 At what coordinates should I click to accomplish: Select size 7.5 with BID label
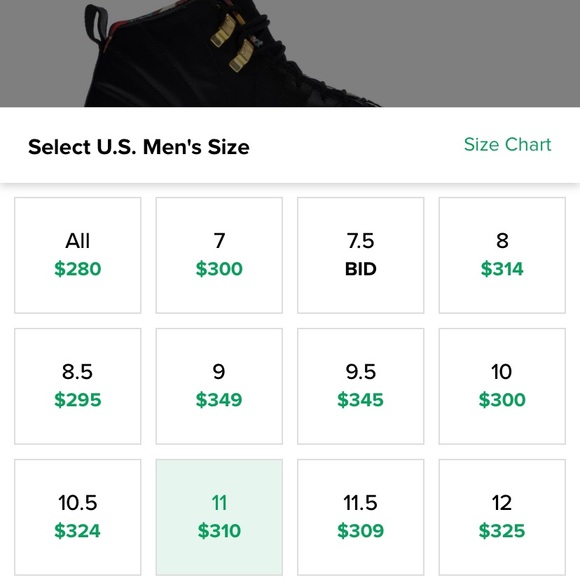coord(361,255)
